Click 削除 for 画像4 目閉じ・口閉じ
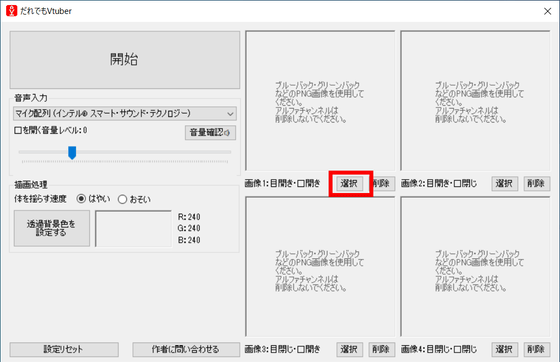560x362 pixels. [x=536, y=350]
